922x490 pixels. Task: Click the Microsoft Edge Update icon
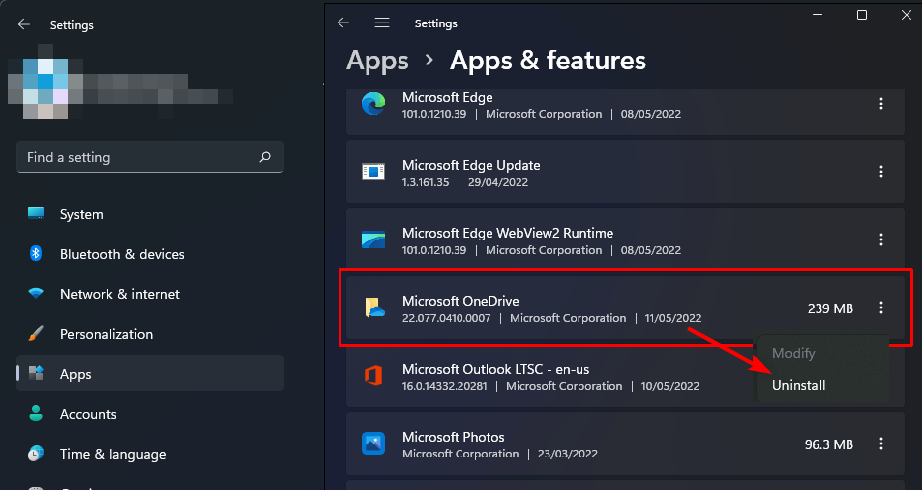(x=373, y=172)
